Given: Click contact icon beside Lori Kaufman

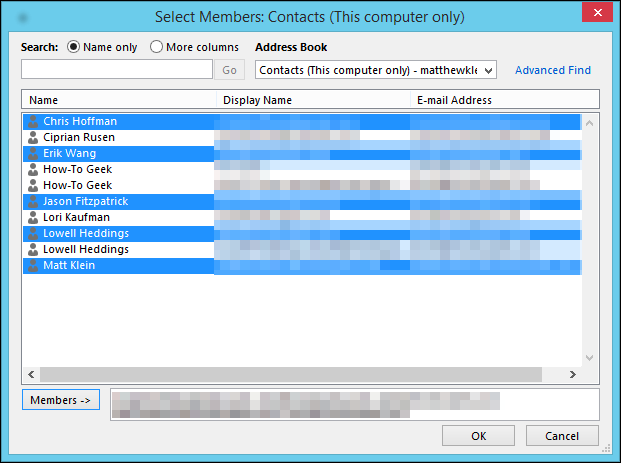Looking at the screenshot, I should (33, 217).
